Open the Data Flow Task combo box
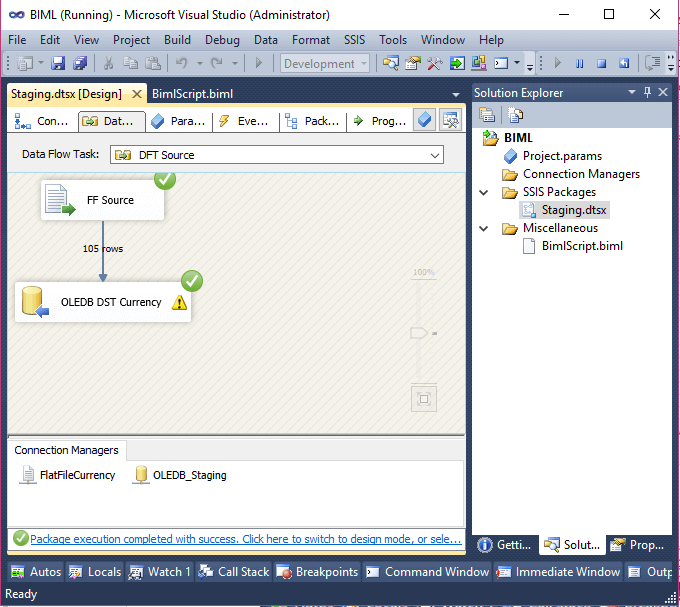 point(277,155)
